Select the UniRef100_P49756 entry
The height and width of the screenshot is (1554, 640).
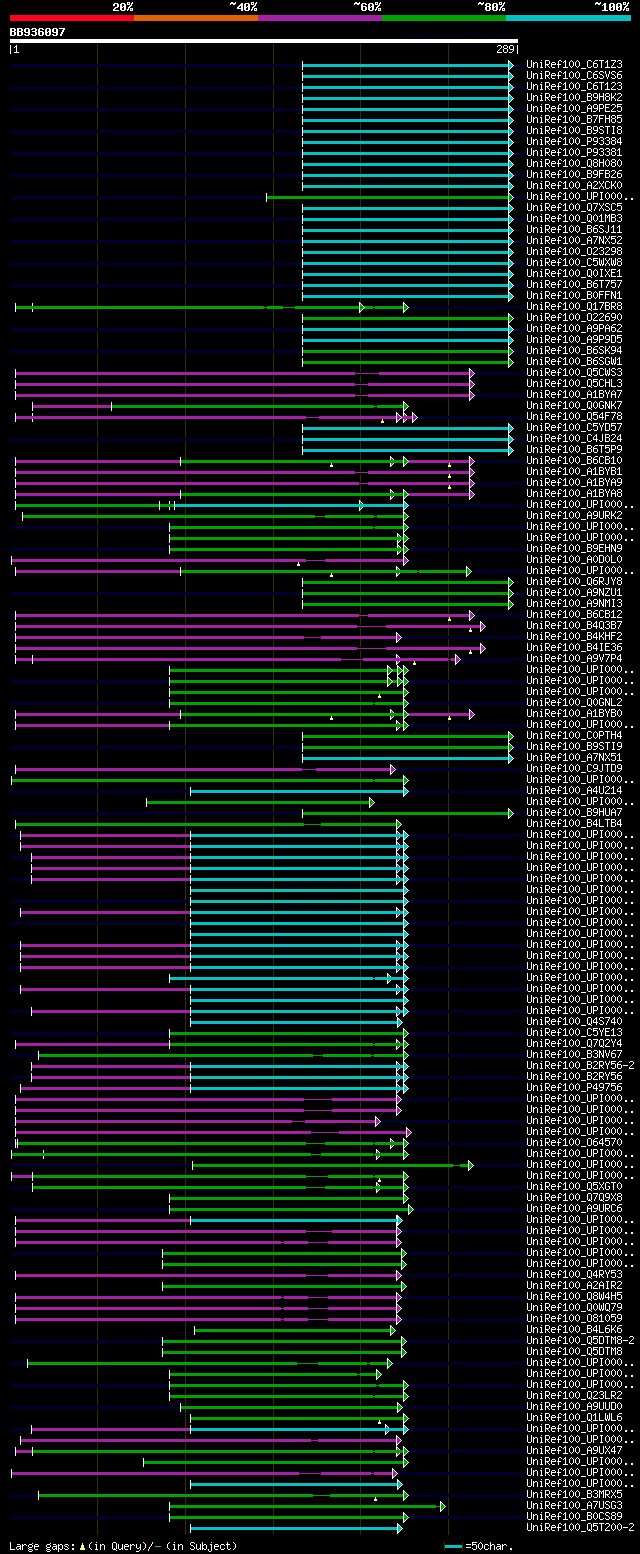[574, 1087]
